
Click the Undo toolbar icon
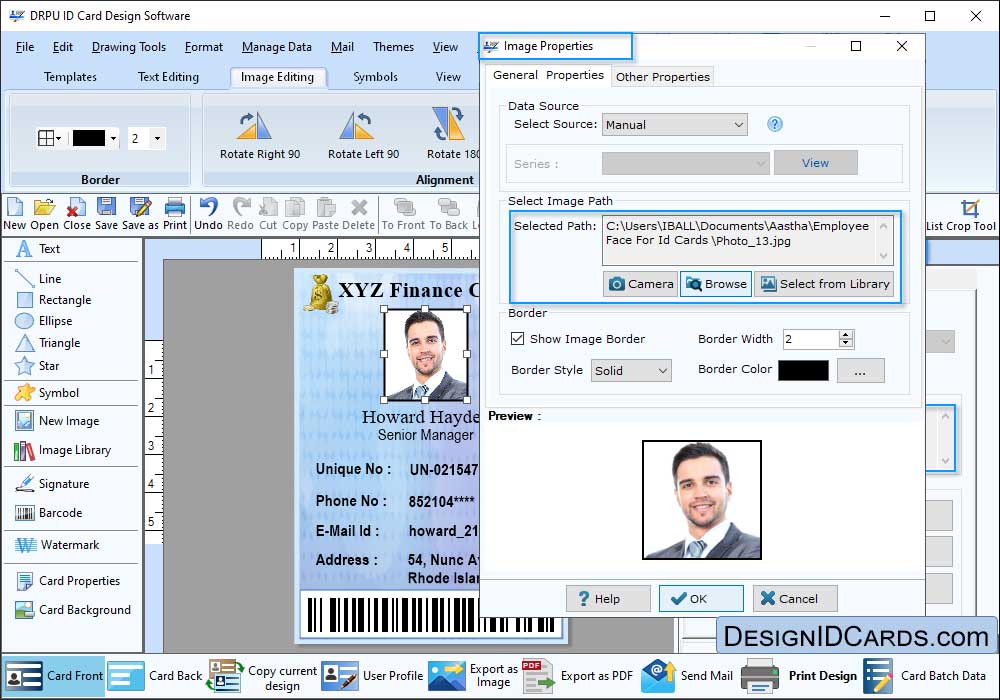[x=208, y=207]
